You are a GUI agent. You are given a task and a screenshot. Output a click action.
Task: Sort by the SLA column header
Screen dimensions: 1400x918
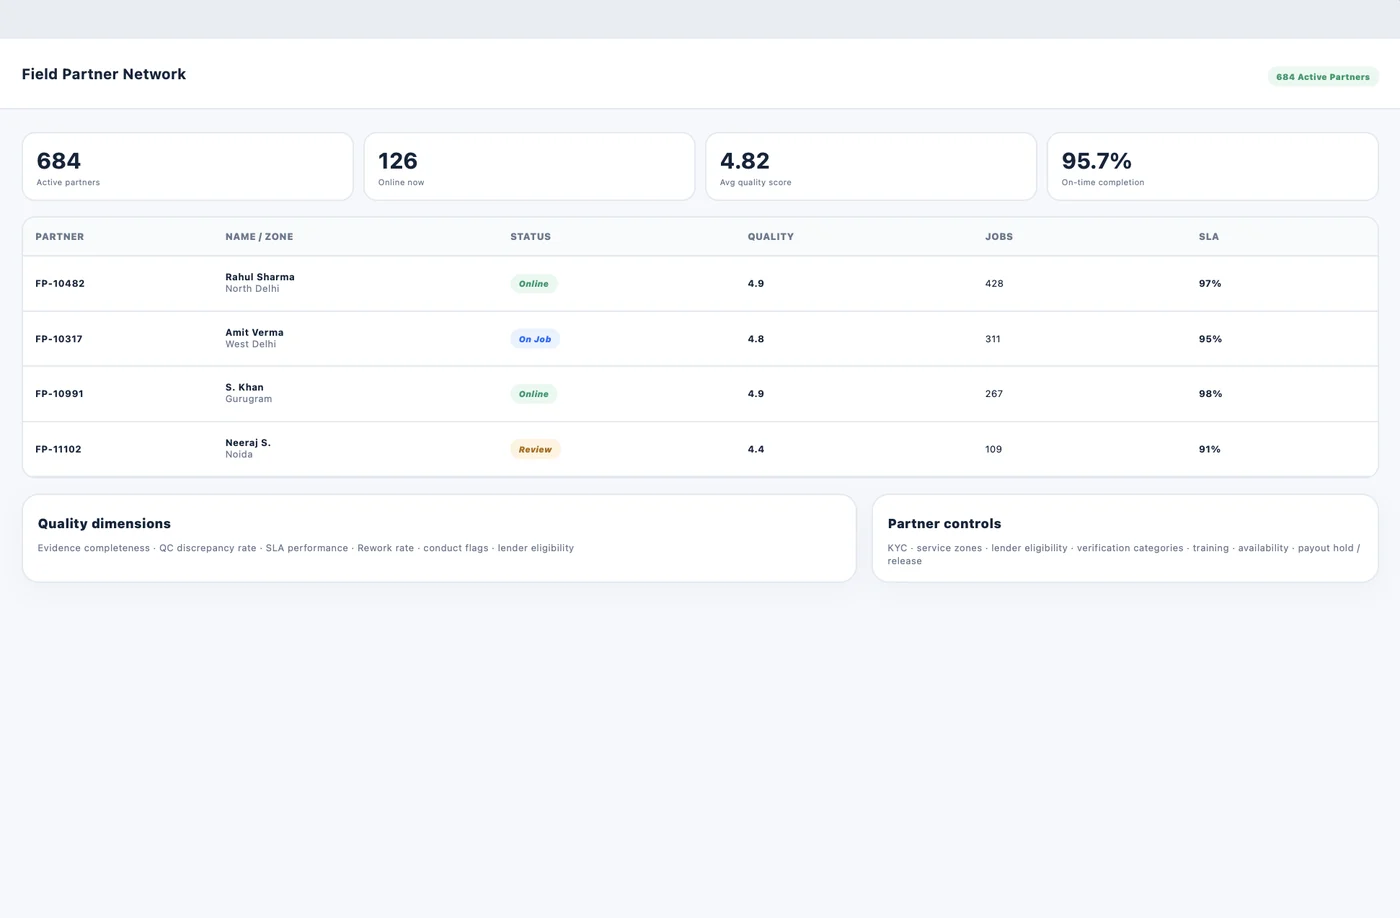point(1209,237)
